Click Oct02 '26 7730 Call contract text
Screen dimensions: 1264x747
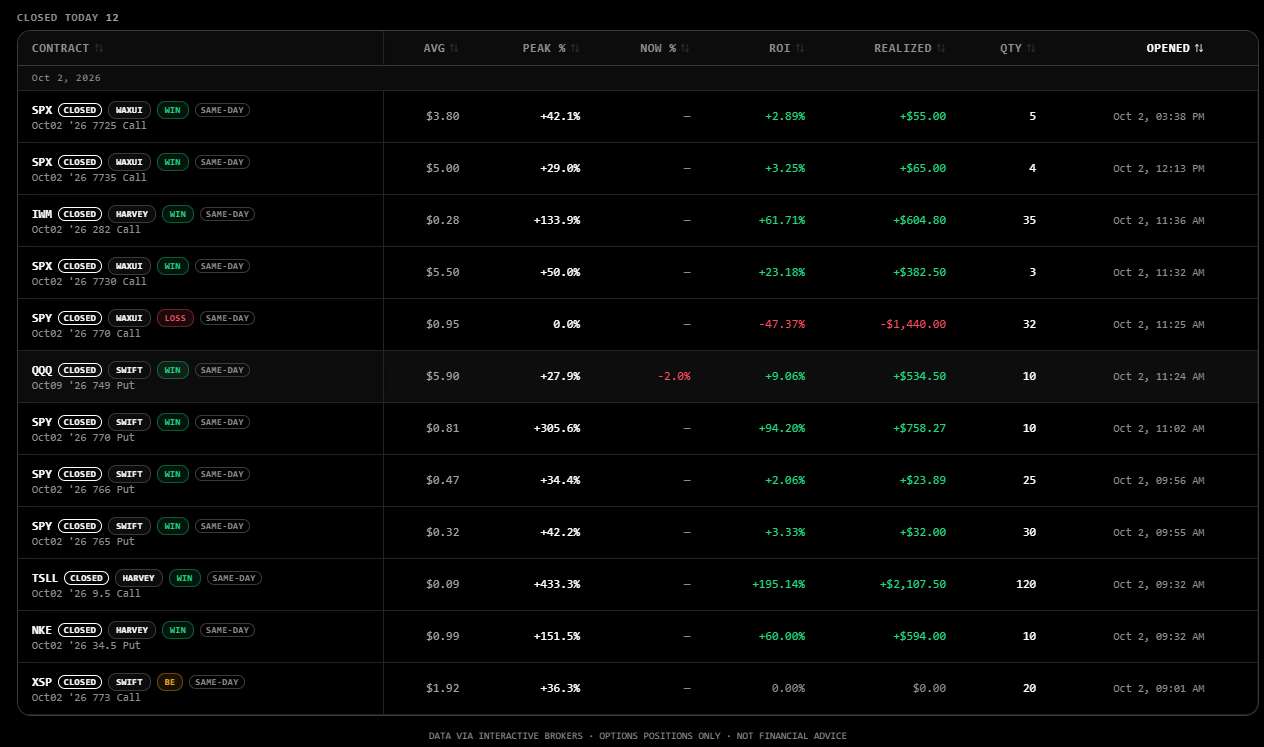(x=89, y=281)
